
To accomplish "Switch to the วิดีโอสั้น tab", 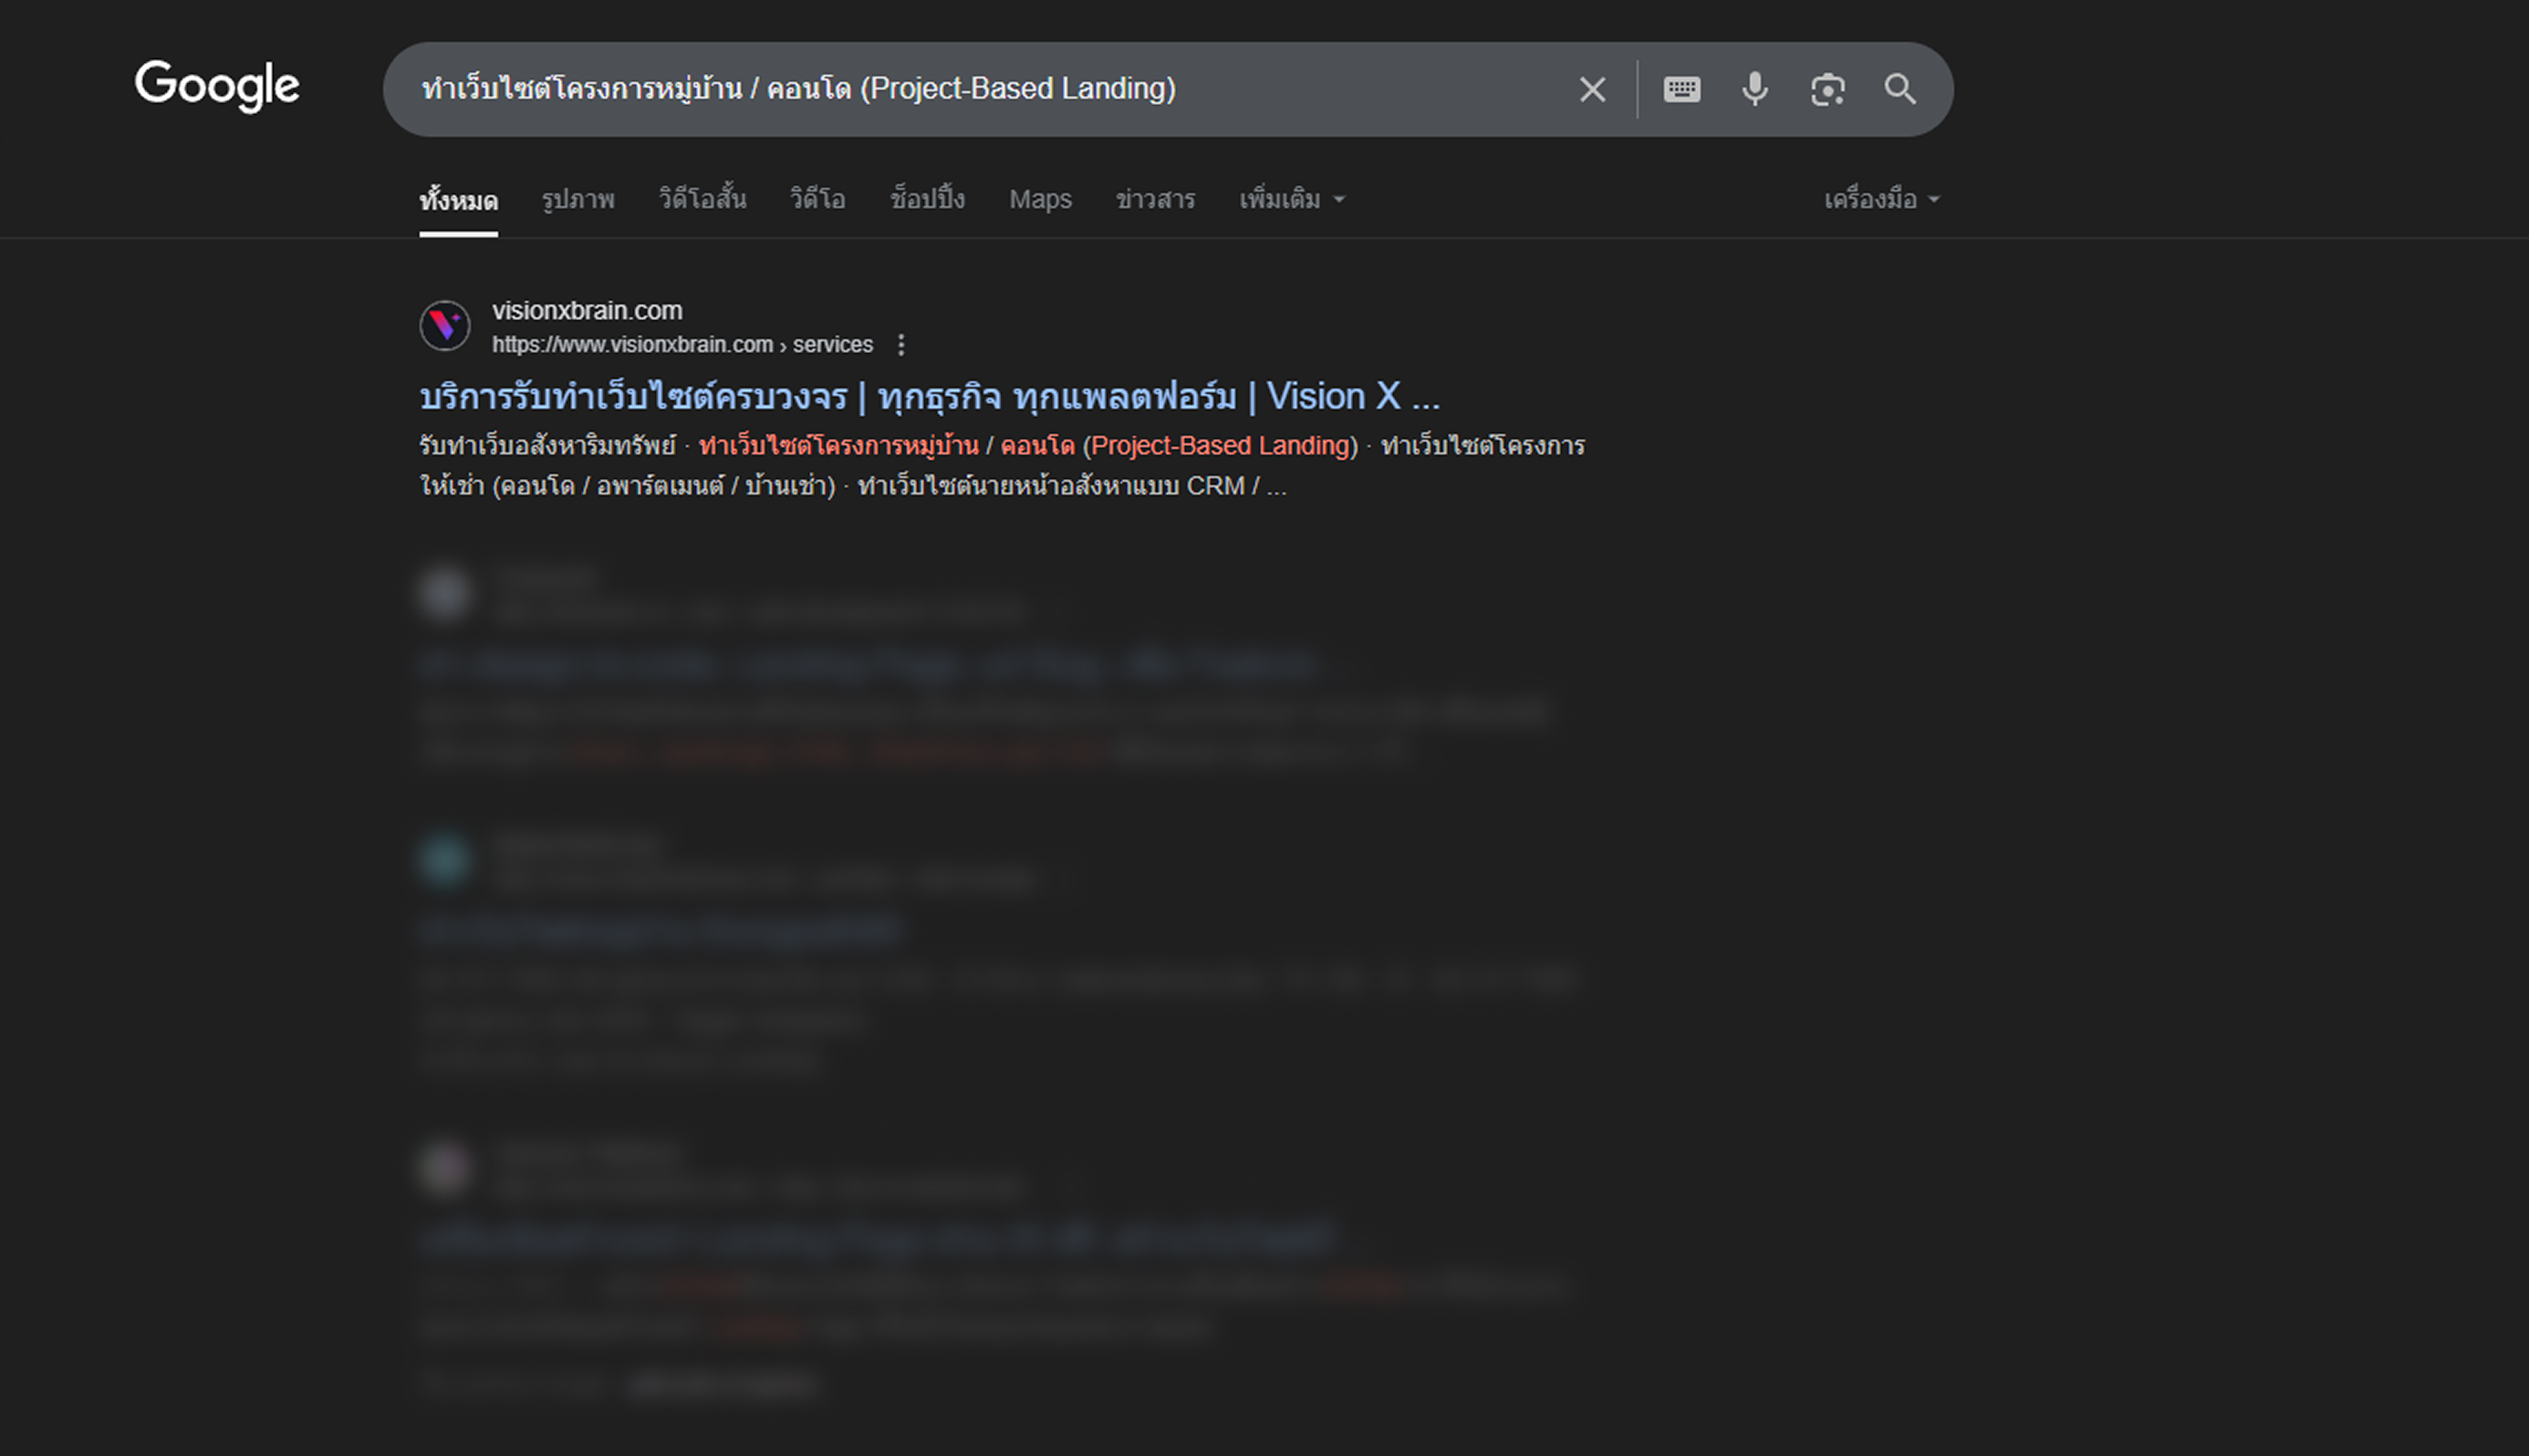I will point(702,199).
